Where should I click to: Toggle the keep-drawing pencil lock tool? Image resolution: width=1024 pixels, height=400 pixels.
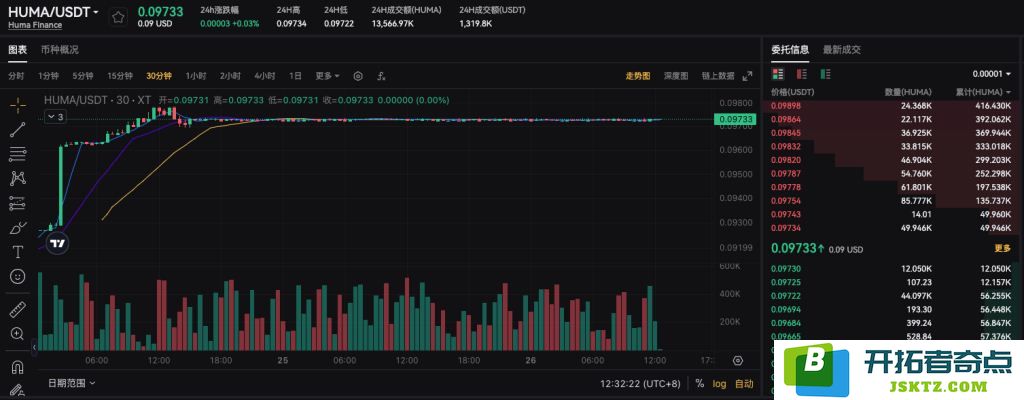click(x=18, y=390)
